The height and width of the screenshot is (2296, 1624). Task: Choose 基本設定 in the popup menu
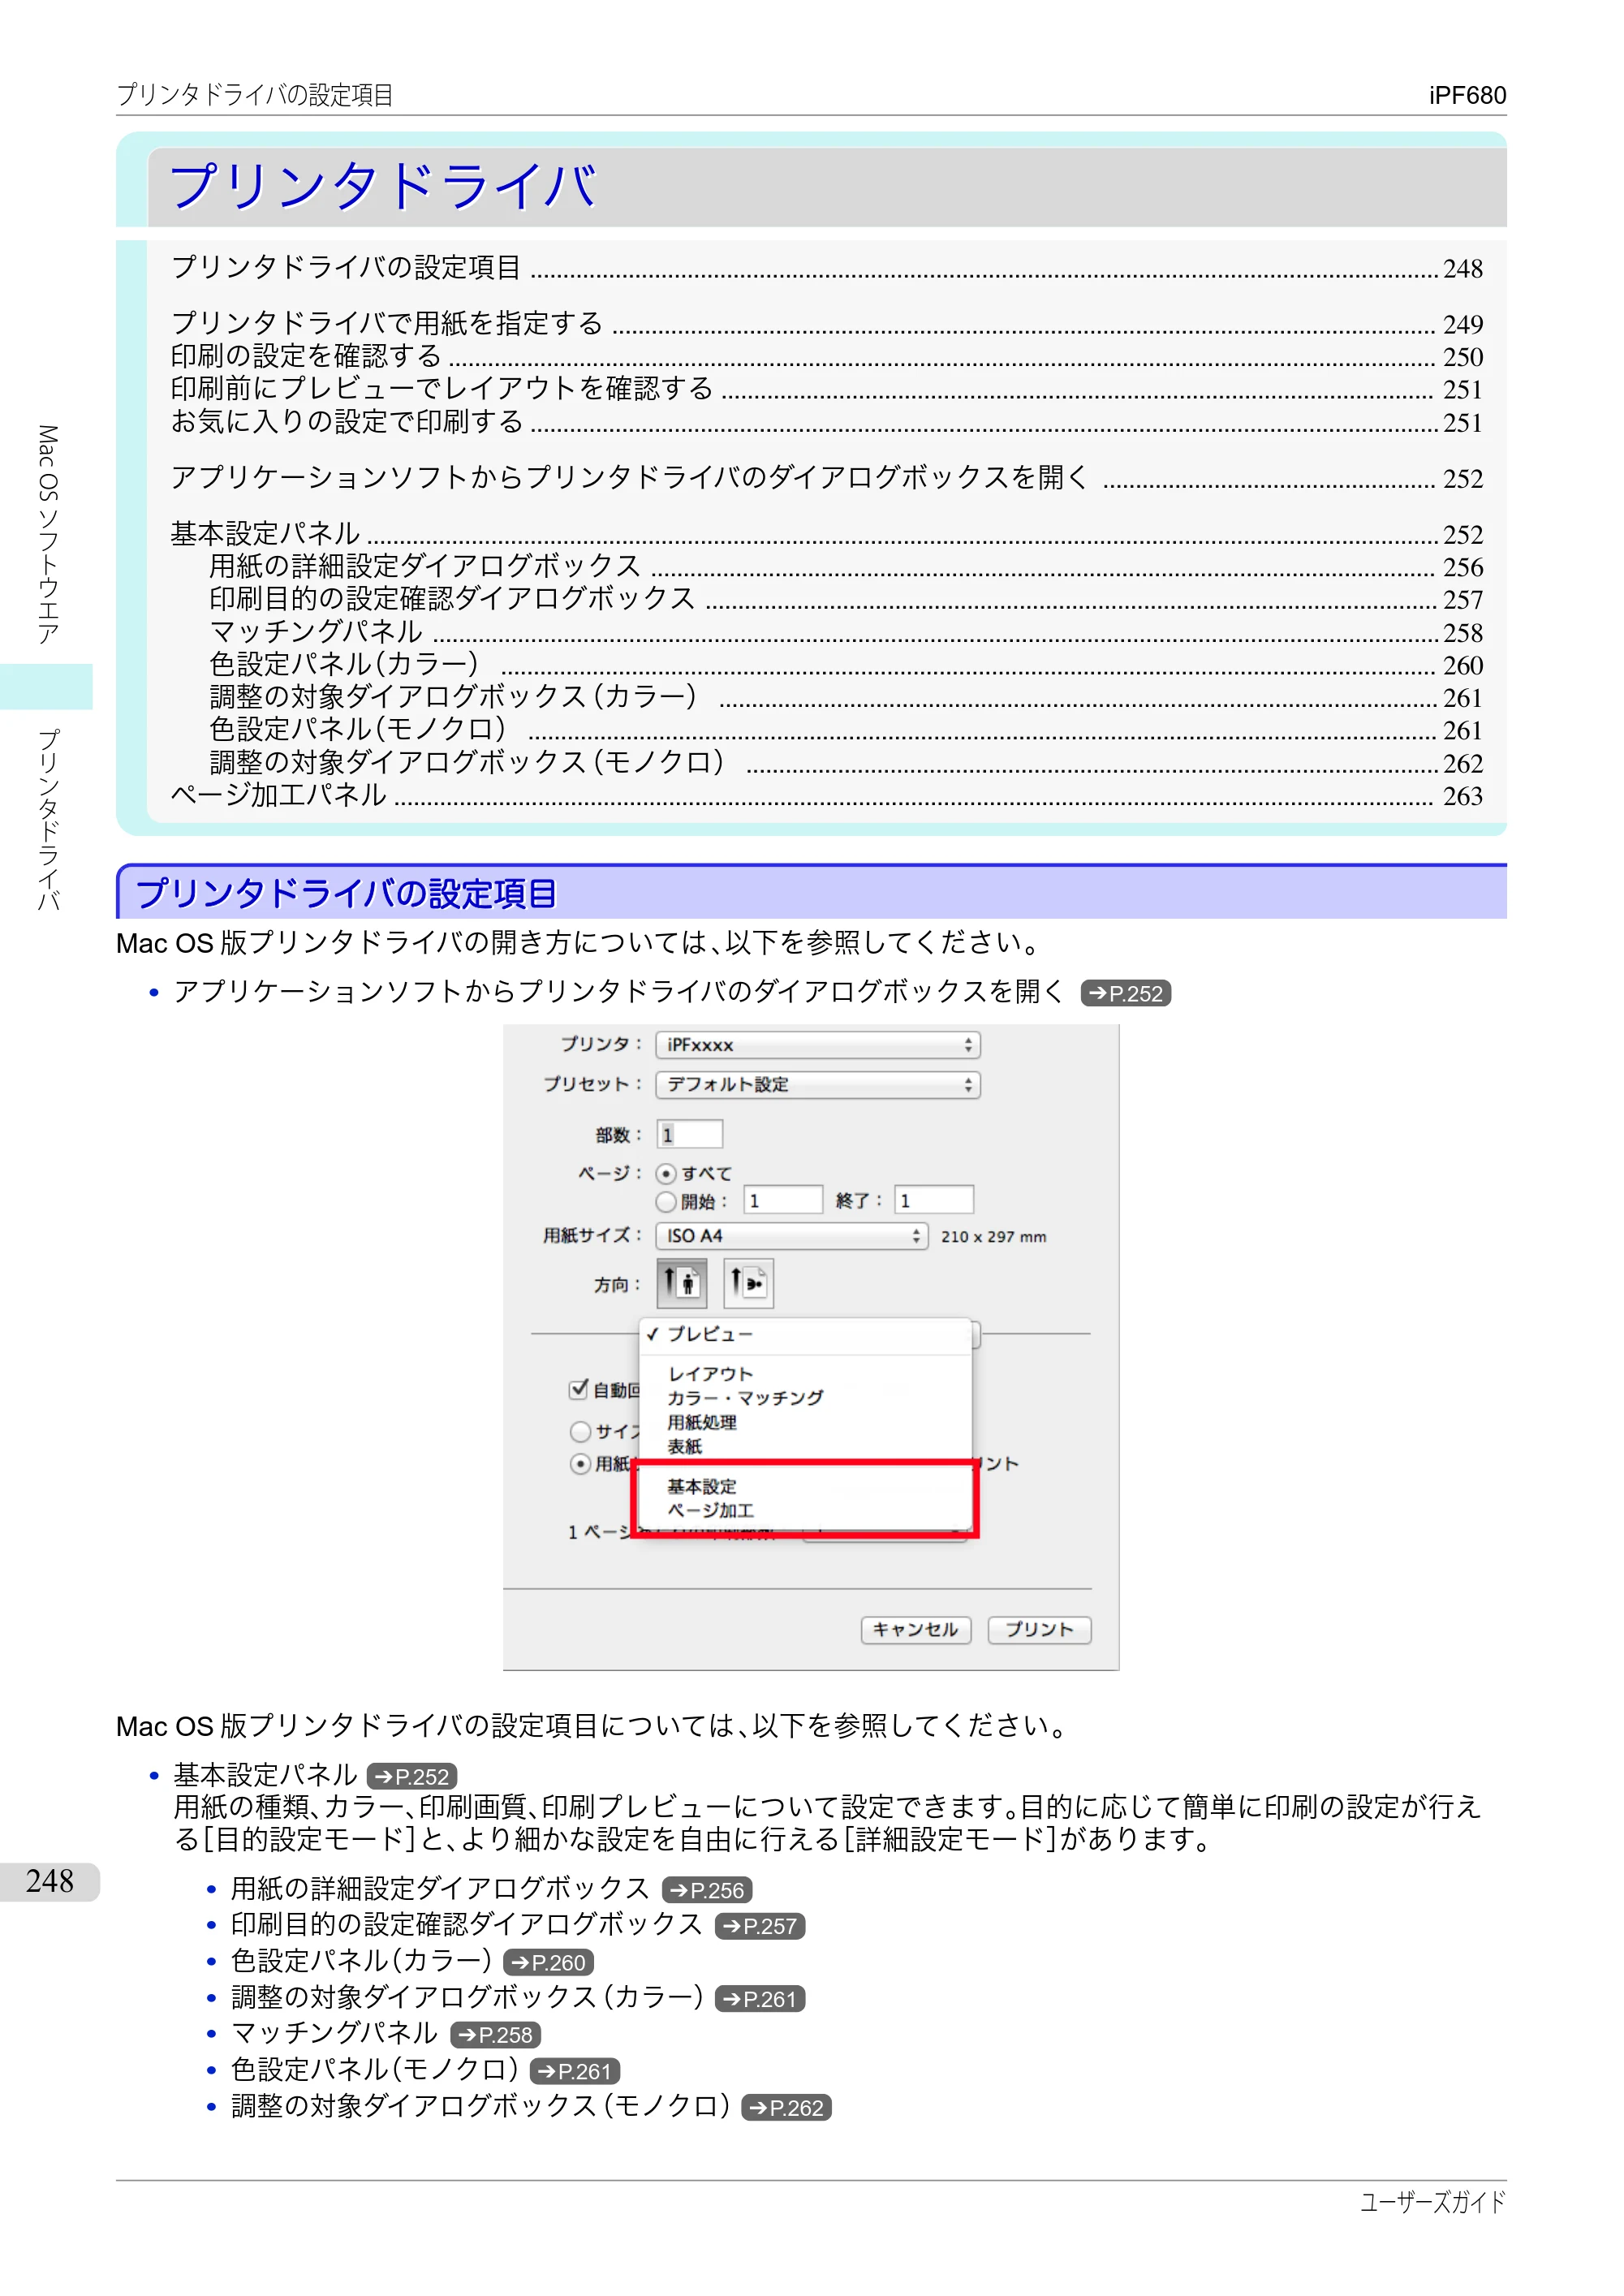click(x=806, y=1486)
